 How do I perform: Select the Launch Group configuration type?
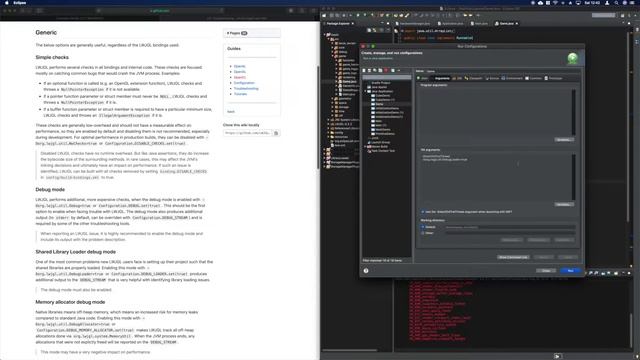pyautogui.click(x=380, y=142)
